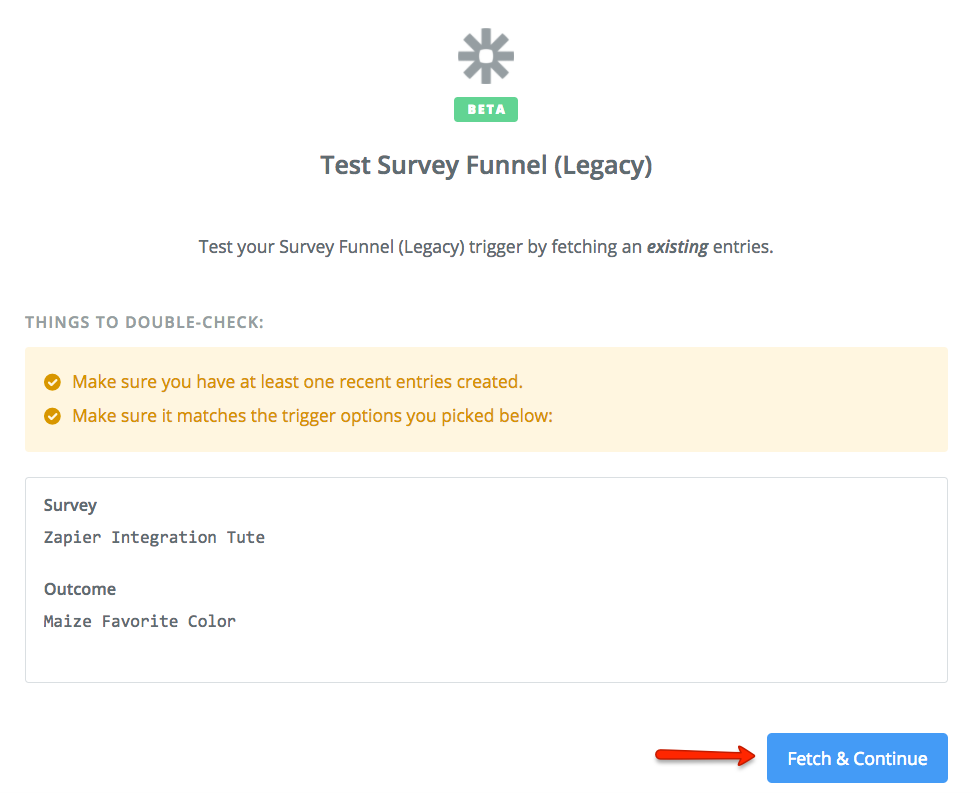
Task: Select the 'THINGS TO DOUBLE-CHECK' label
Action: pyautogui.click(x=144, y=323)
